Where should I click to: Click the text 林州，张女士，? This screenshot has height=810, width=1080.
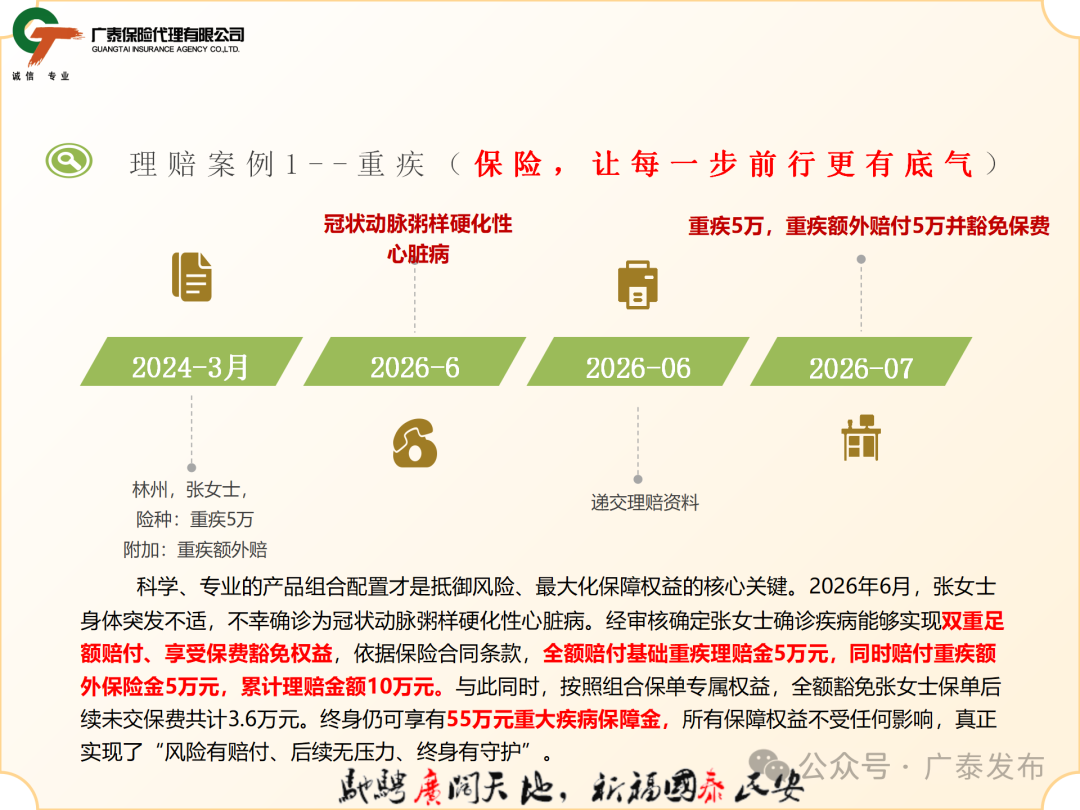point(191,490)
